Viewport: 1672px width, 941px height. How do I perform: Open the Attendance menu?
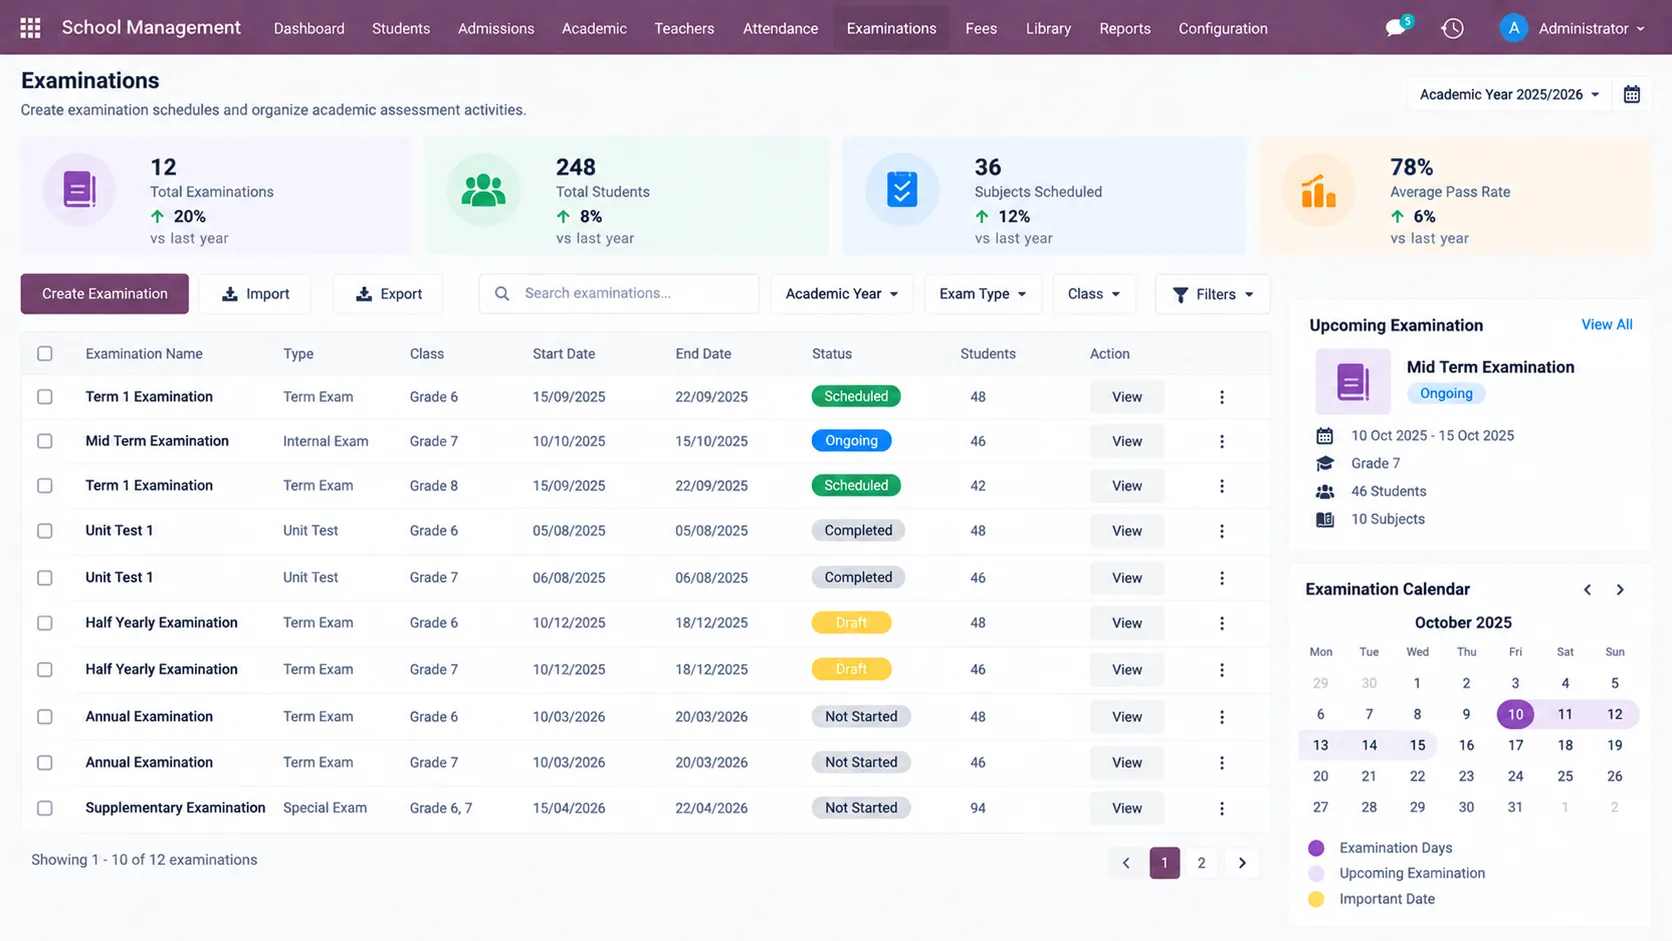(x=780, y=28)
